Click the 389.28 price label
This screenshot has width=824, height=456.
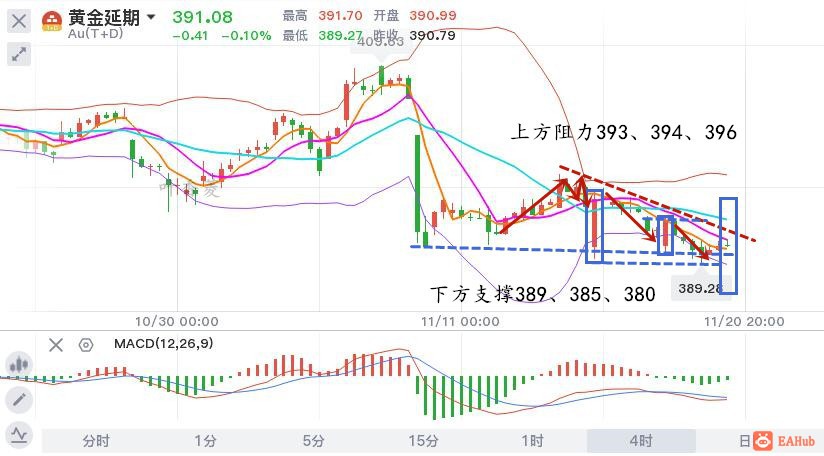click(701, 289)
